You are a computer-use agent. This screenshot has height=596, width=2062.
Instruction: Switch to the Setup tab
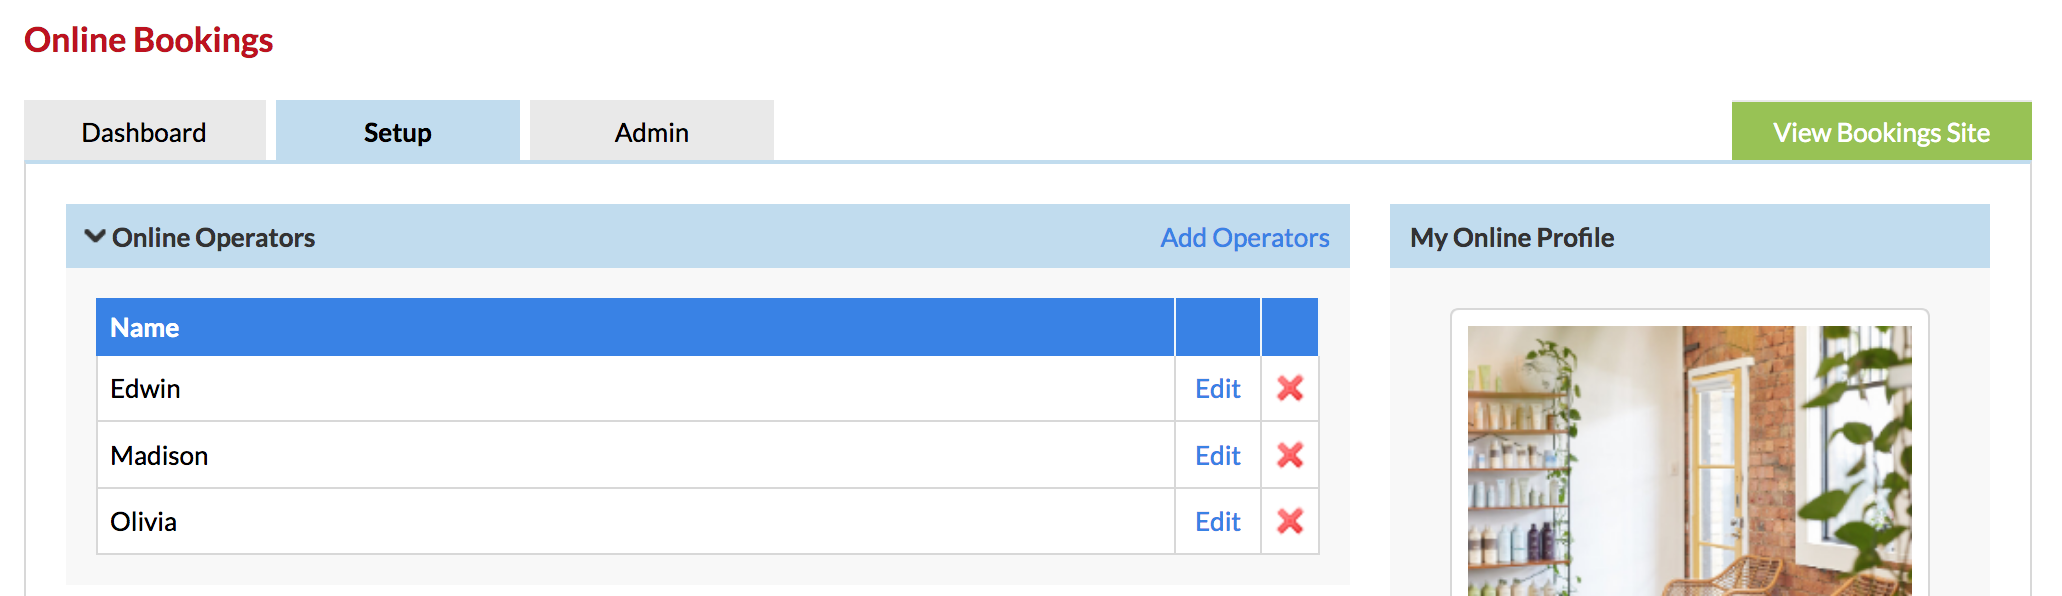(x=398, y=131)
